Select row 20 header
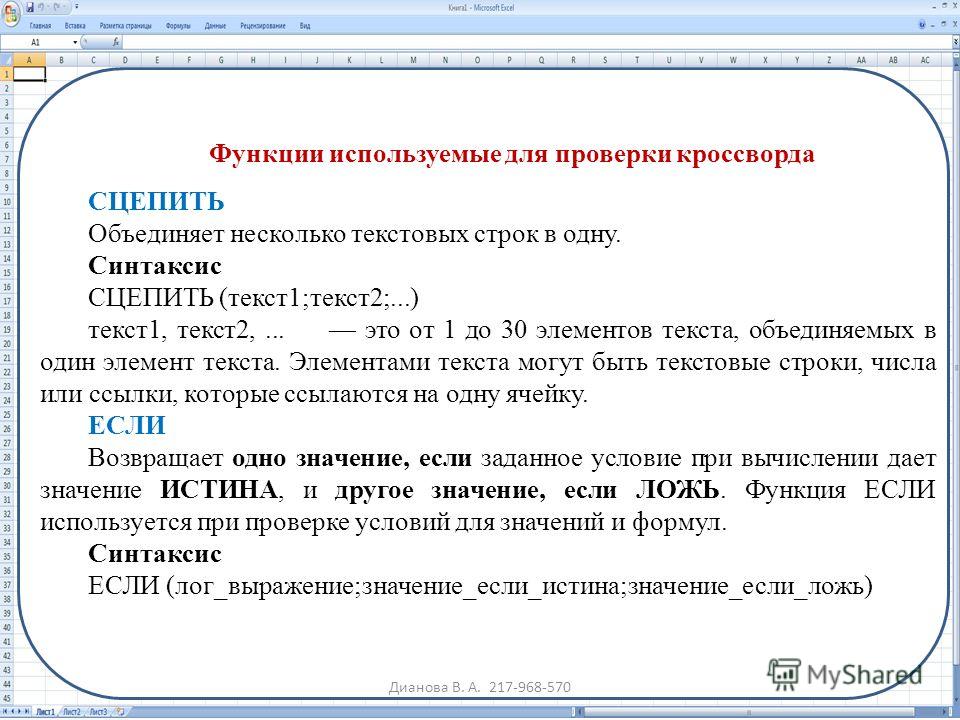960x720 pixels. (6, 343)
